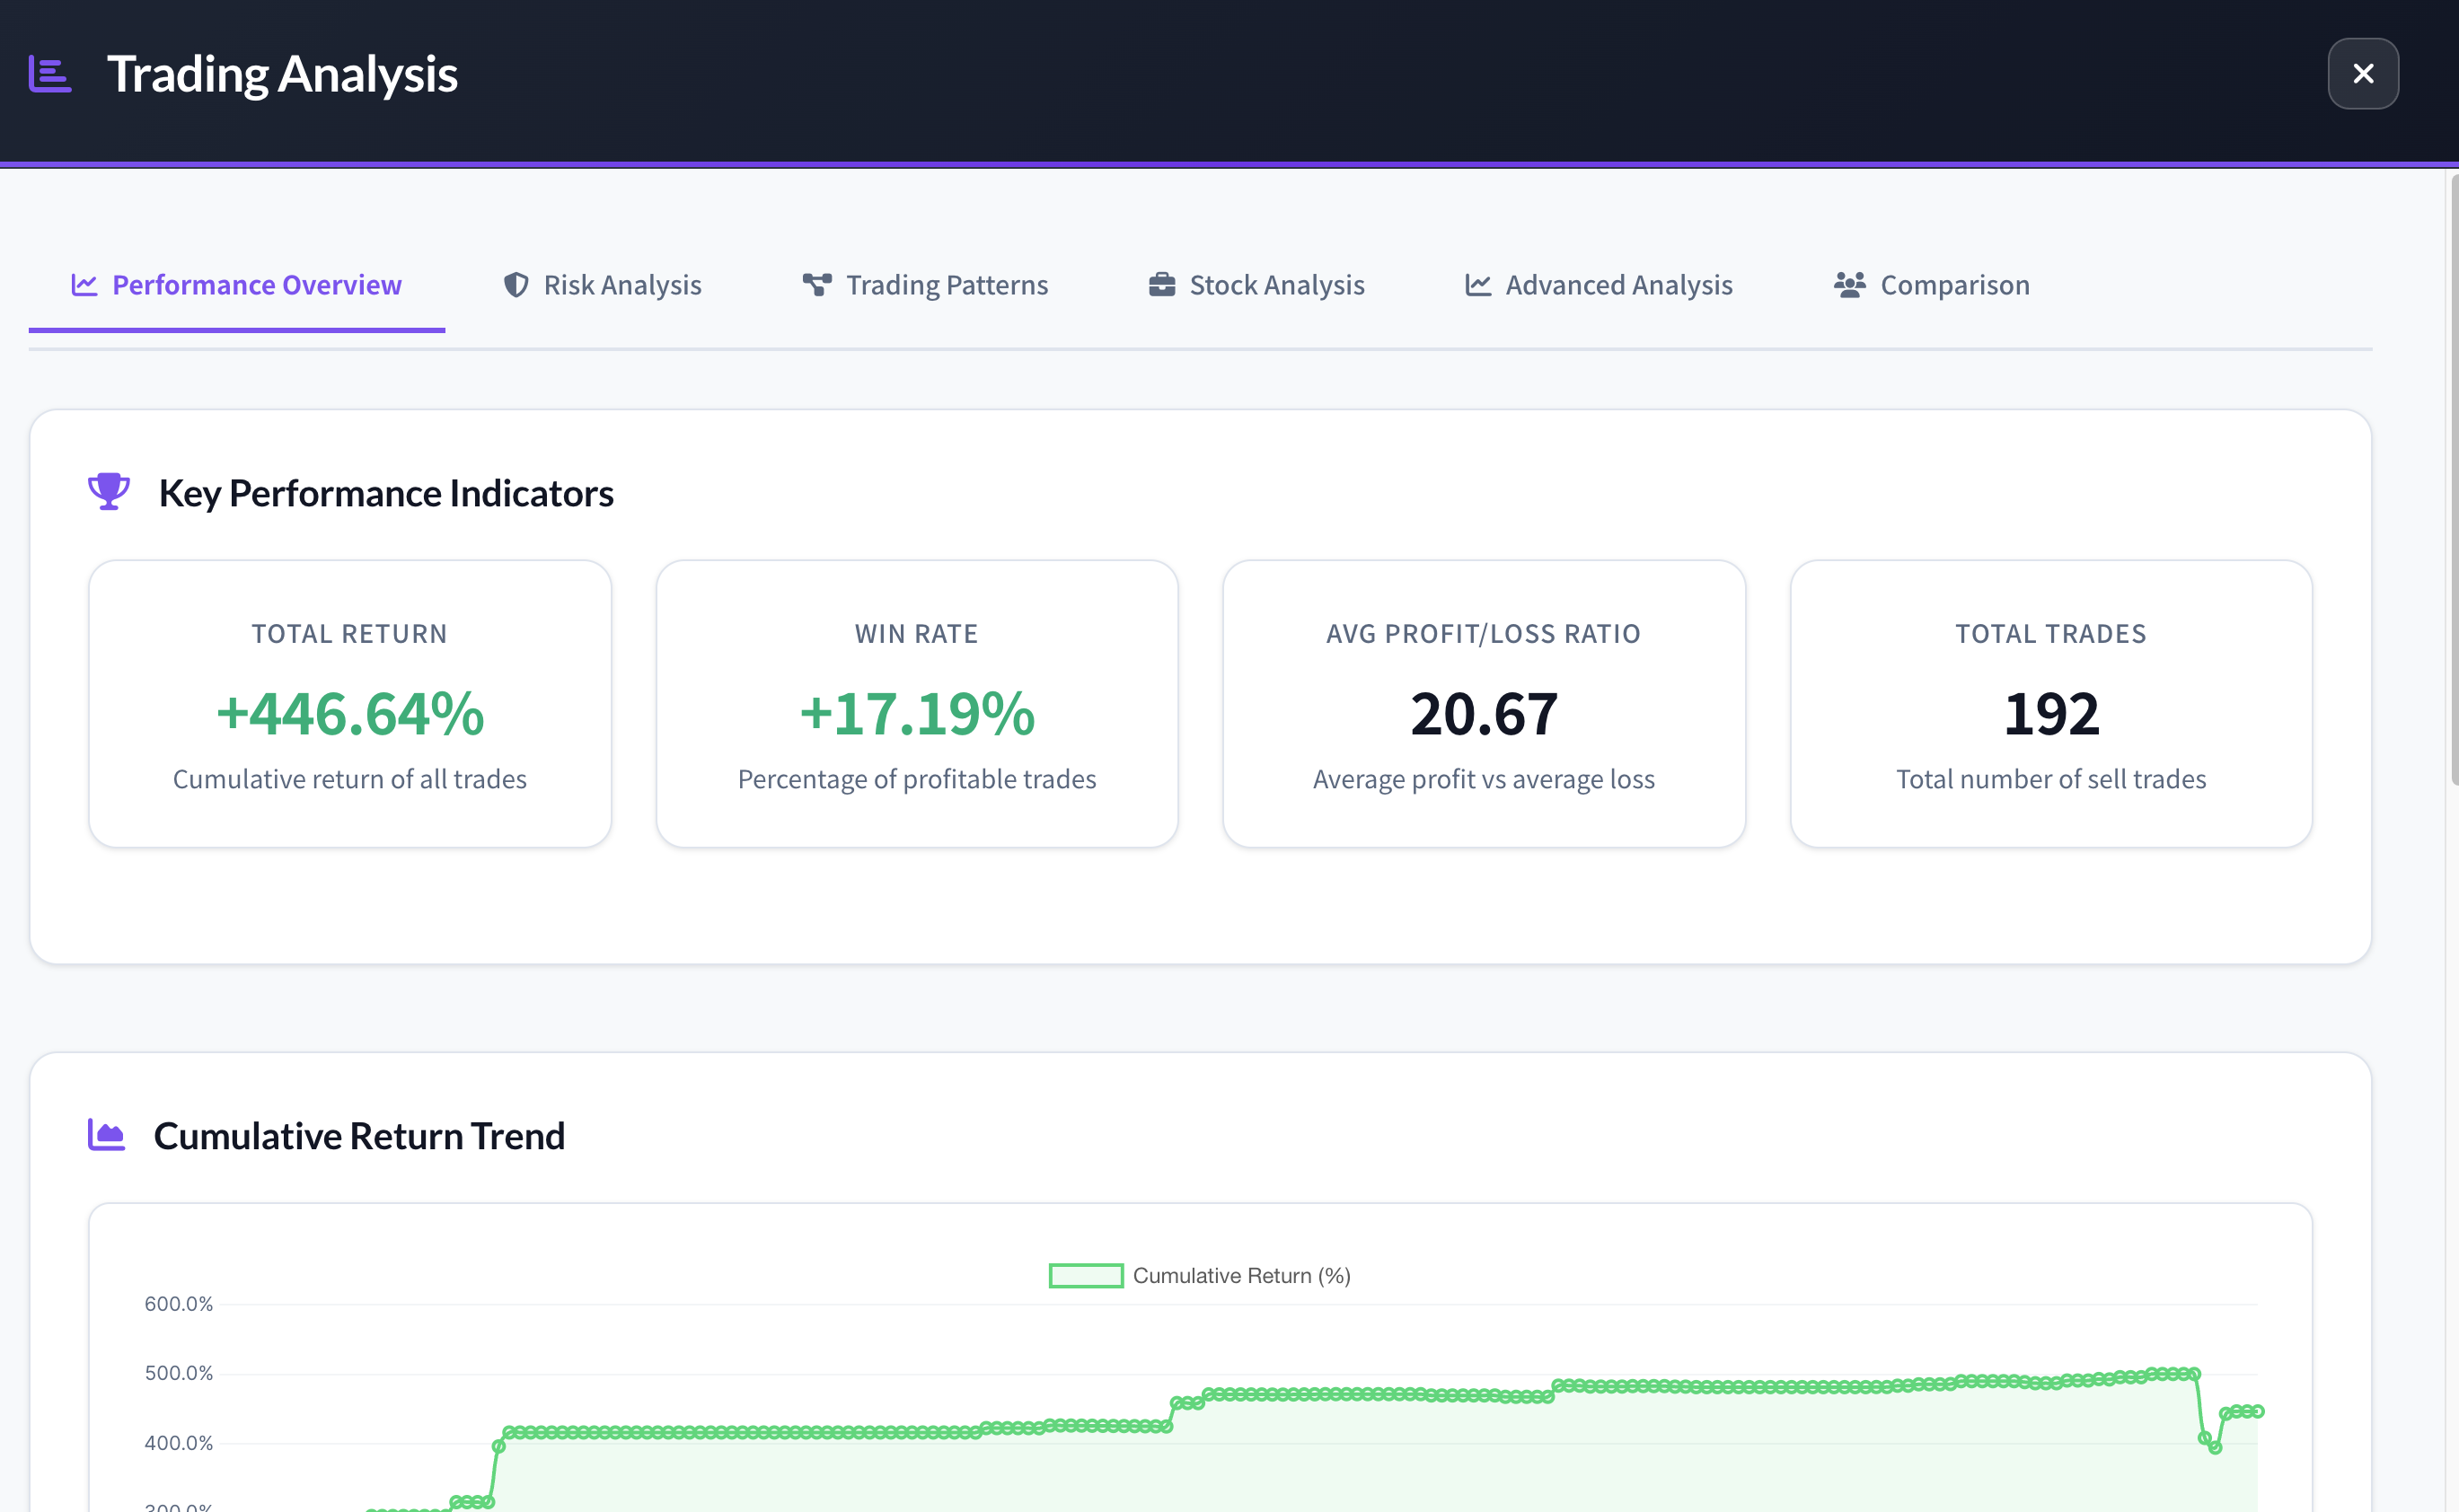The height and width of the screenshot is (1512, 2459).
Task: Click the line-chart icon beside Performance Overview
Action: point(84,285)
